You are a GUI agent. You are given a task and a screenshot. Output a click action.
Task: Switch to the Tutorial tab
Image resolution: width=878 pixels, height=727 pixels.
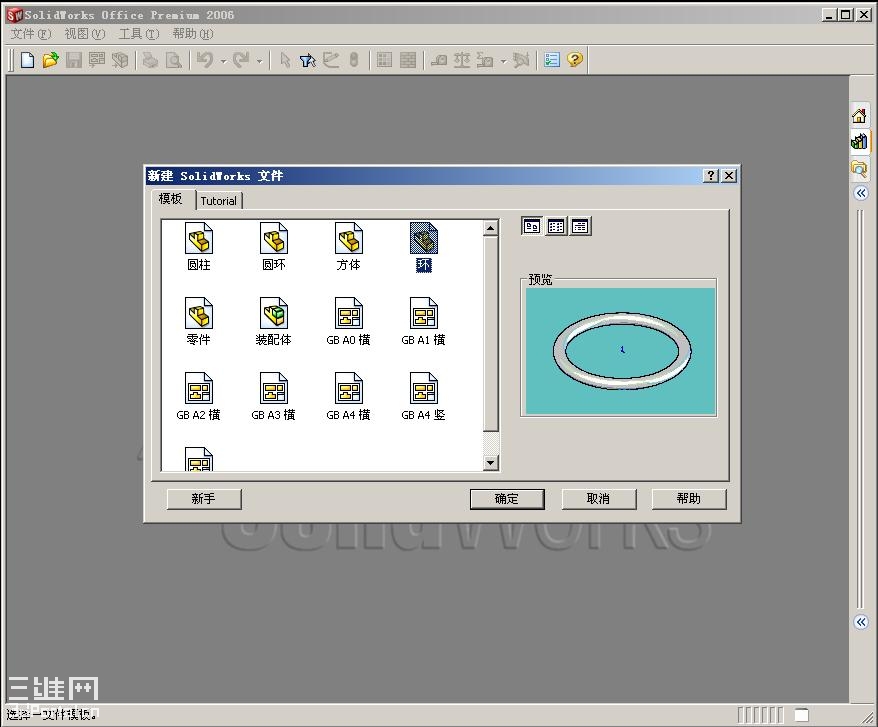[x=218, y=201]
